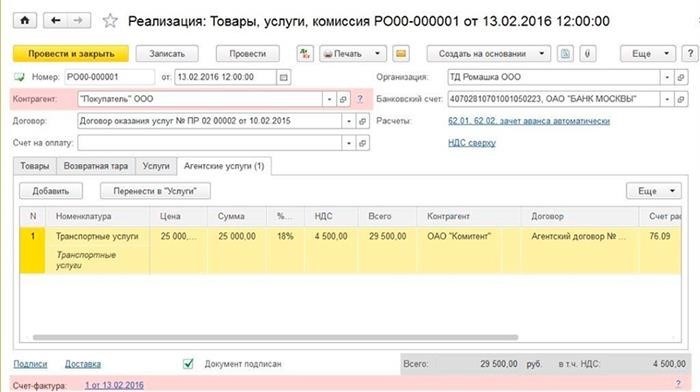700x392 pixels.
Task: Open the НДС сверху link
Action: tap(472, 143)
